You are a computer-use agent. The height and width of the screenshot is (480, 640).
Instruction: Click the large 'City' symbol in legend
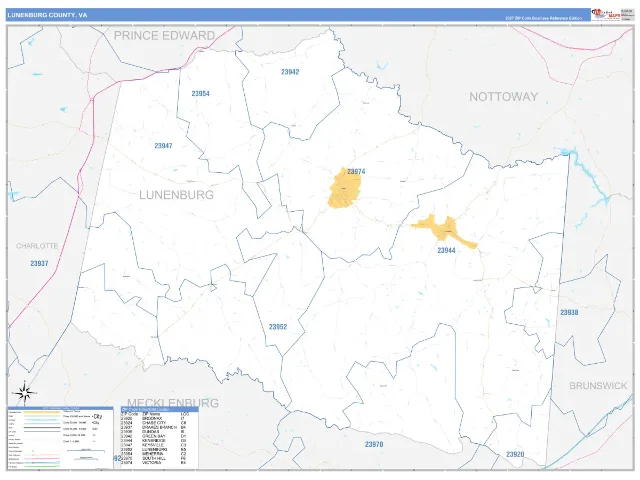[98, 416]
